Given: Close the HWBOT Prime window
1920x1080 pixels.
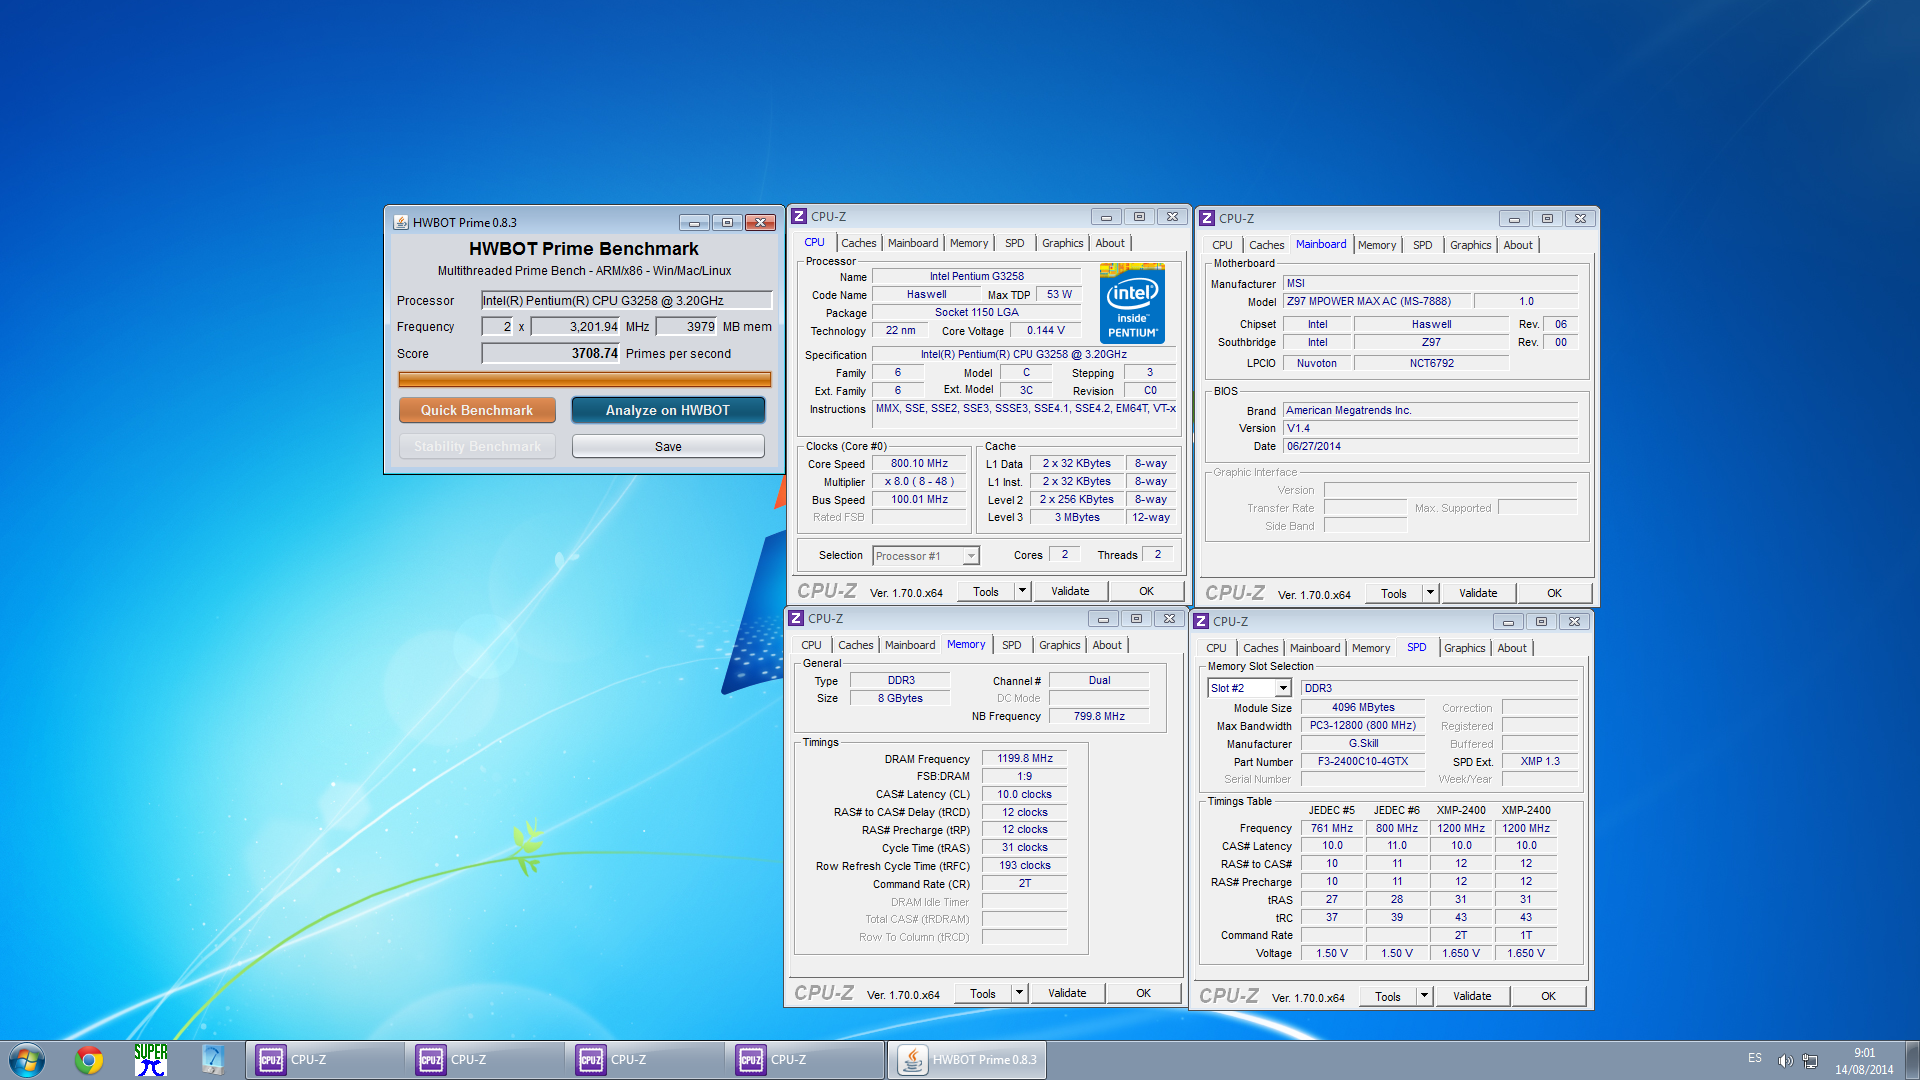Looking at the screenshot, I should 760,222.
